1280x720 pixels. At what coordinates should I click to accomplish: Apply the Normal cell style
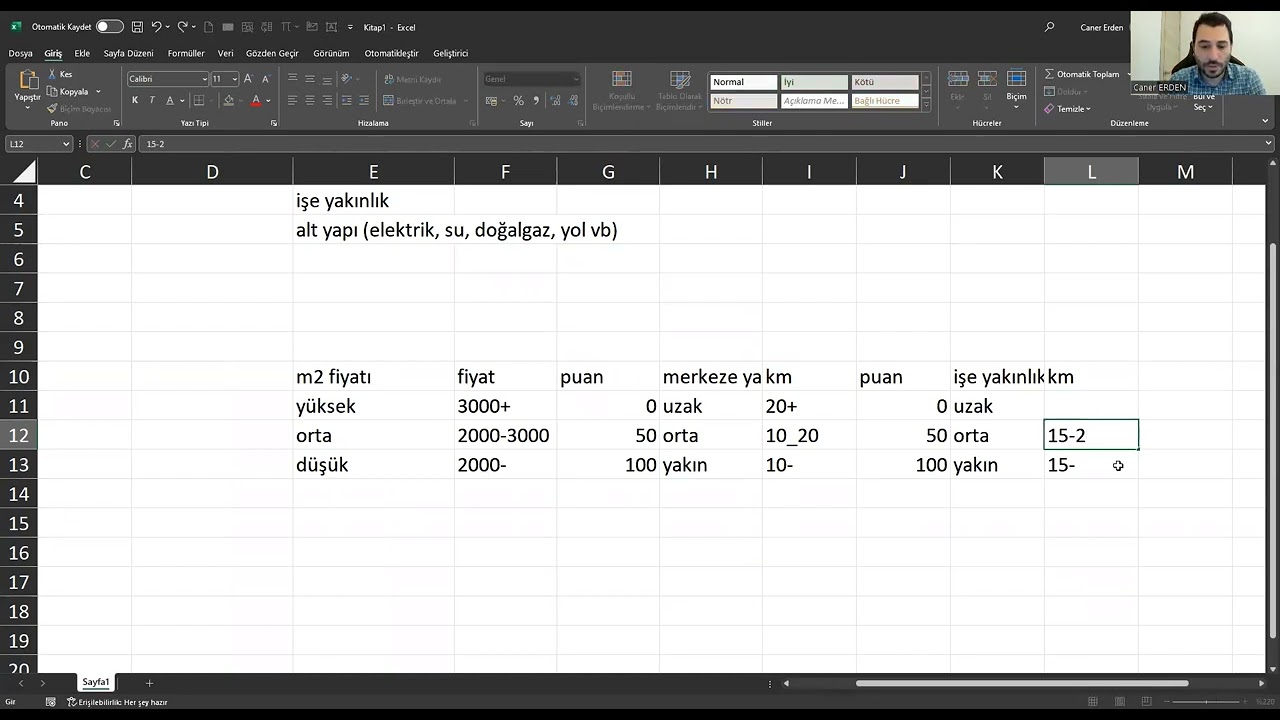[x=743, y=82]
